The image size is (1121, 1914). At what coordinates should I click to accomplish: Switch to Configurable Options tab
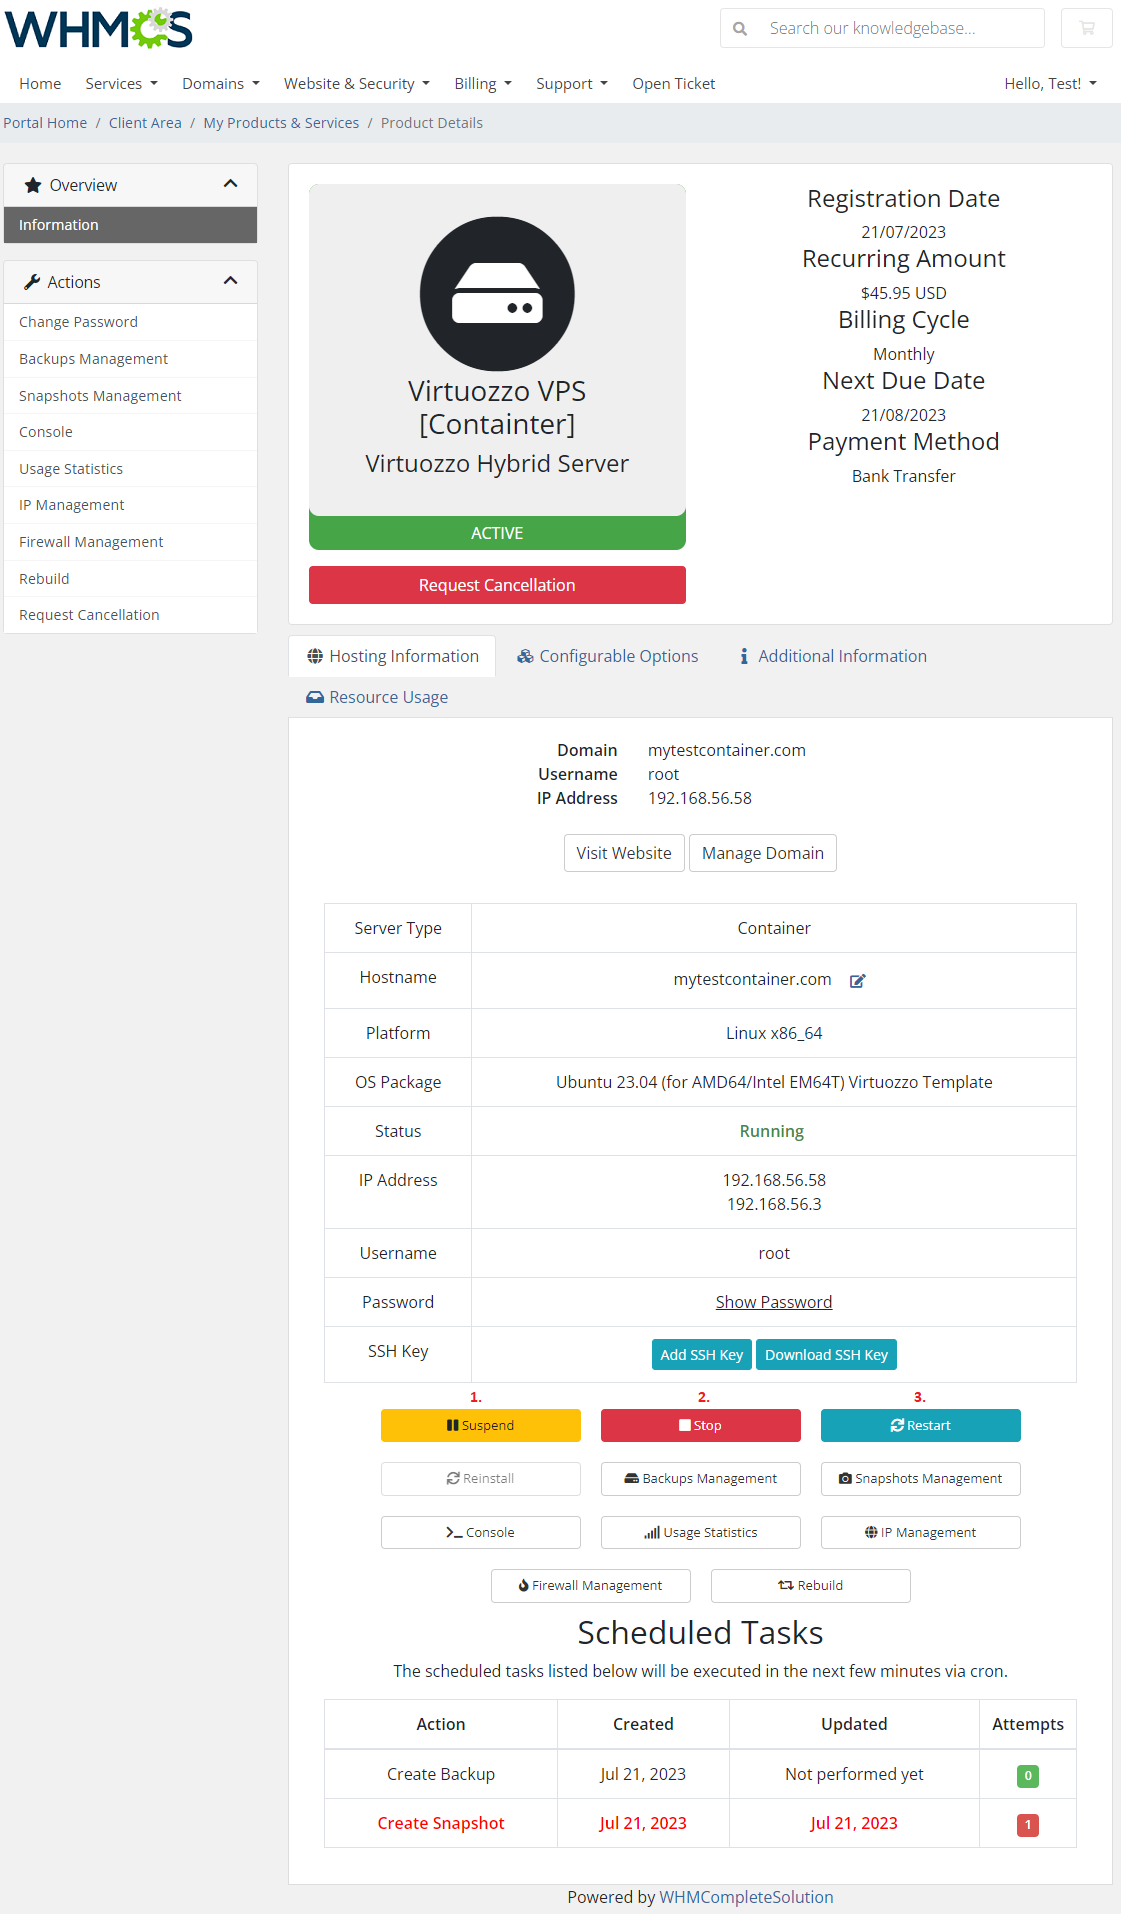click(x=607, y=656)
